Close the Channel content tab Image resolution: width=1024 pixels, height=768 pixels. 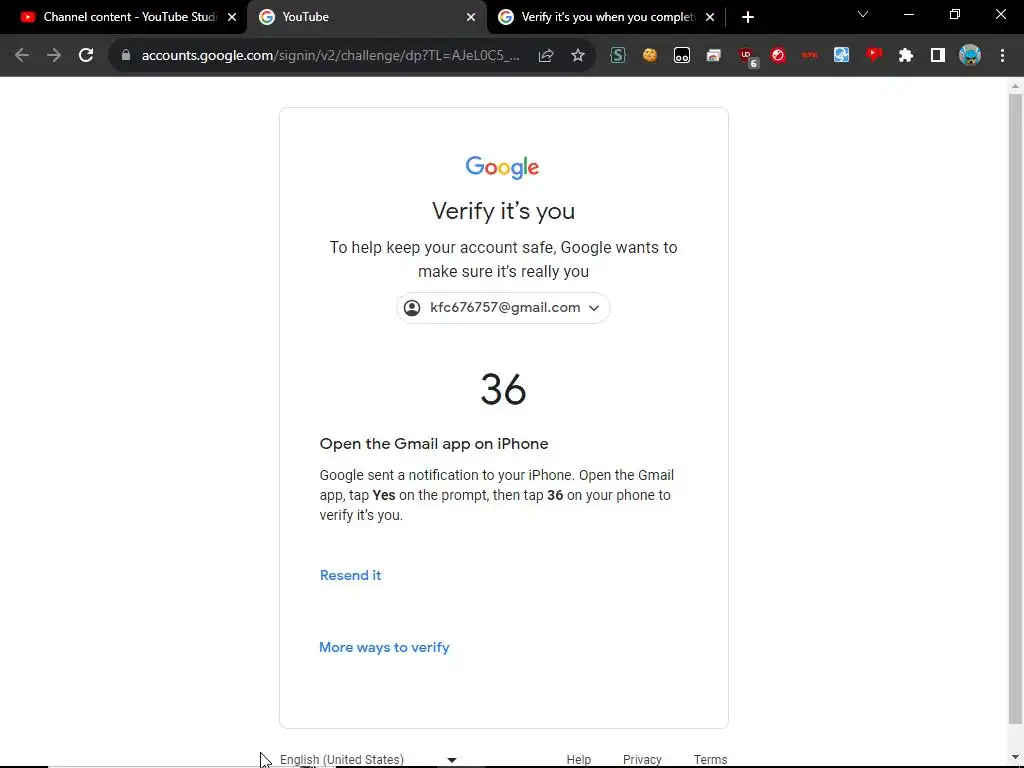(232, 18)
